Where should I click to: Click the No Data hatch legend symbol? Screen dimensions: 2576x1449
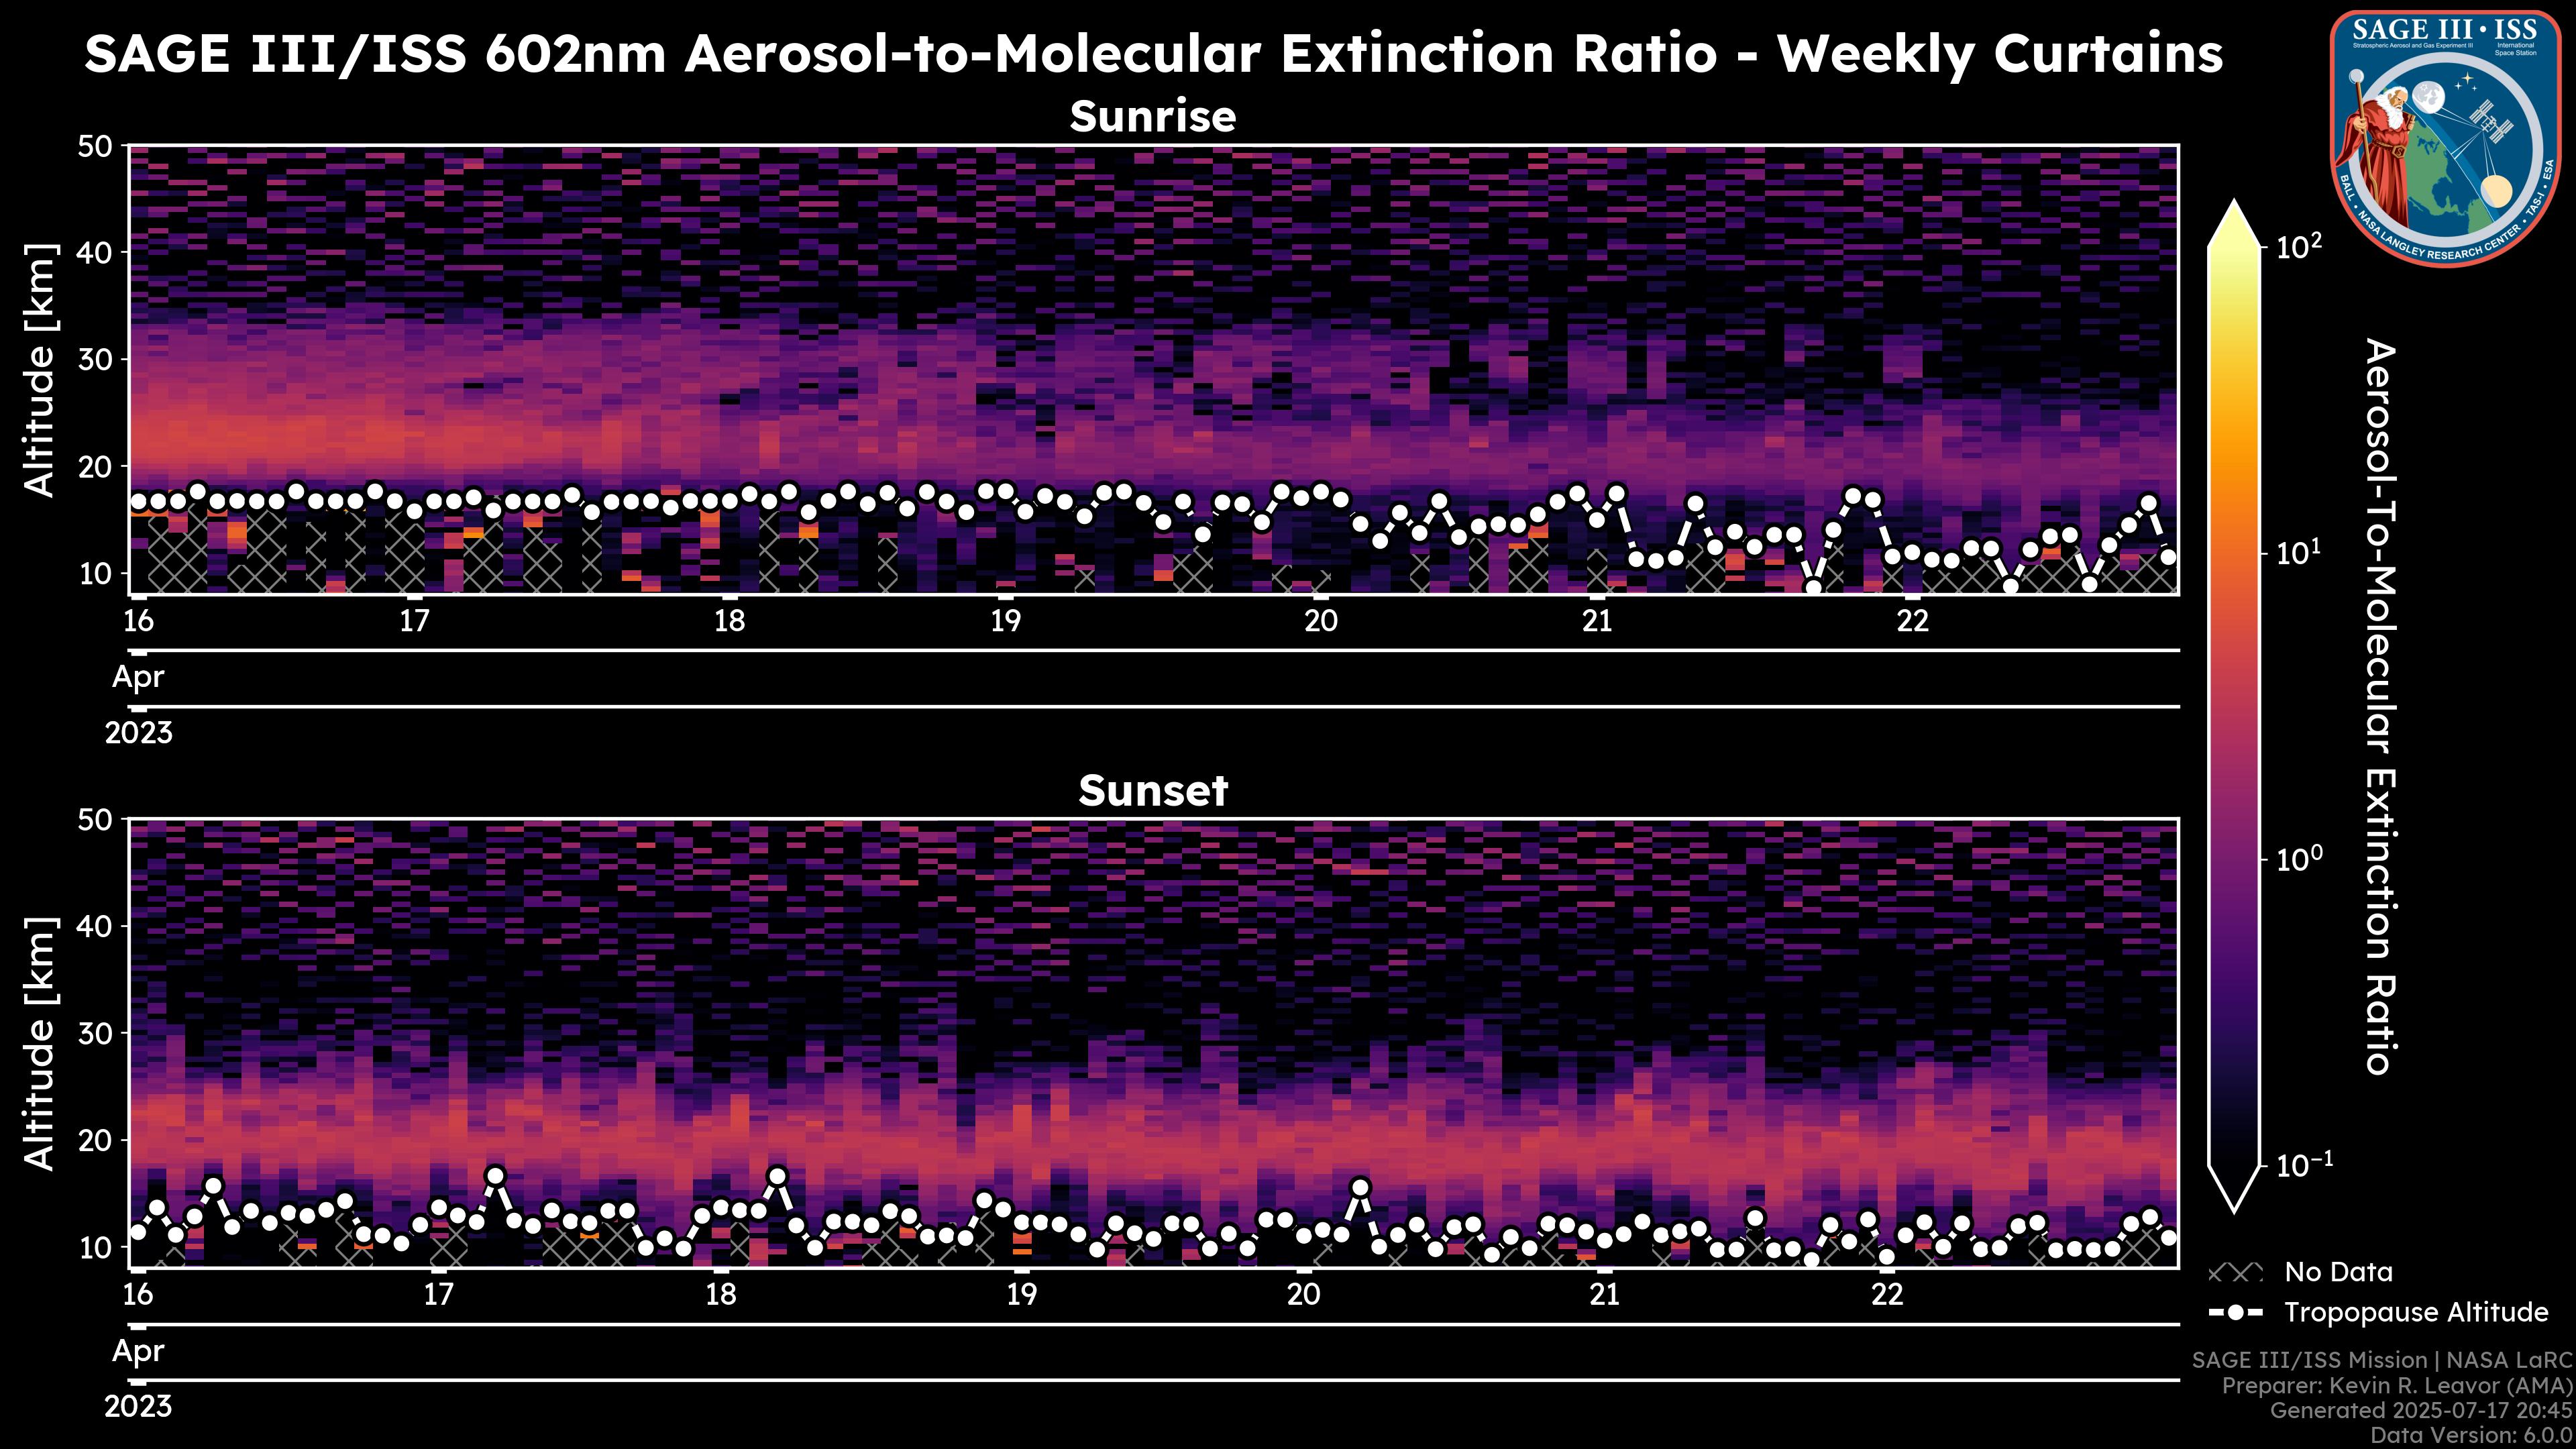click(2235, 1272)
